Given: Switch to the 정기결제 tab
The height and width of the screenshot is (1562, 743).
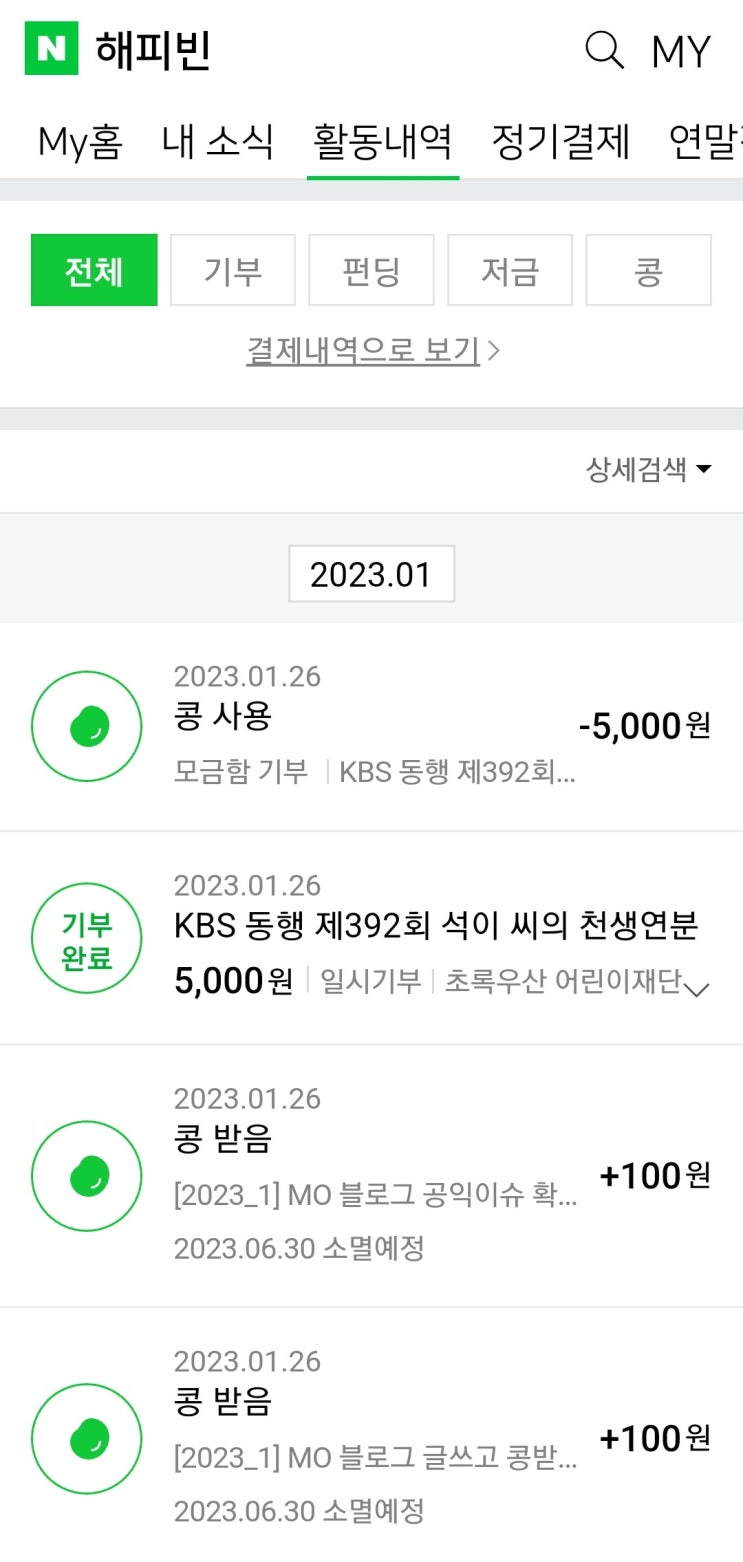Looking at the screenshot, I should [560, 143].
